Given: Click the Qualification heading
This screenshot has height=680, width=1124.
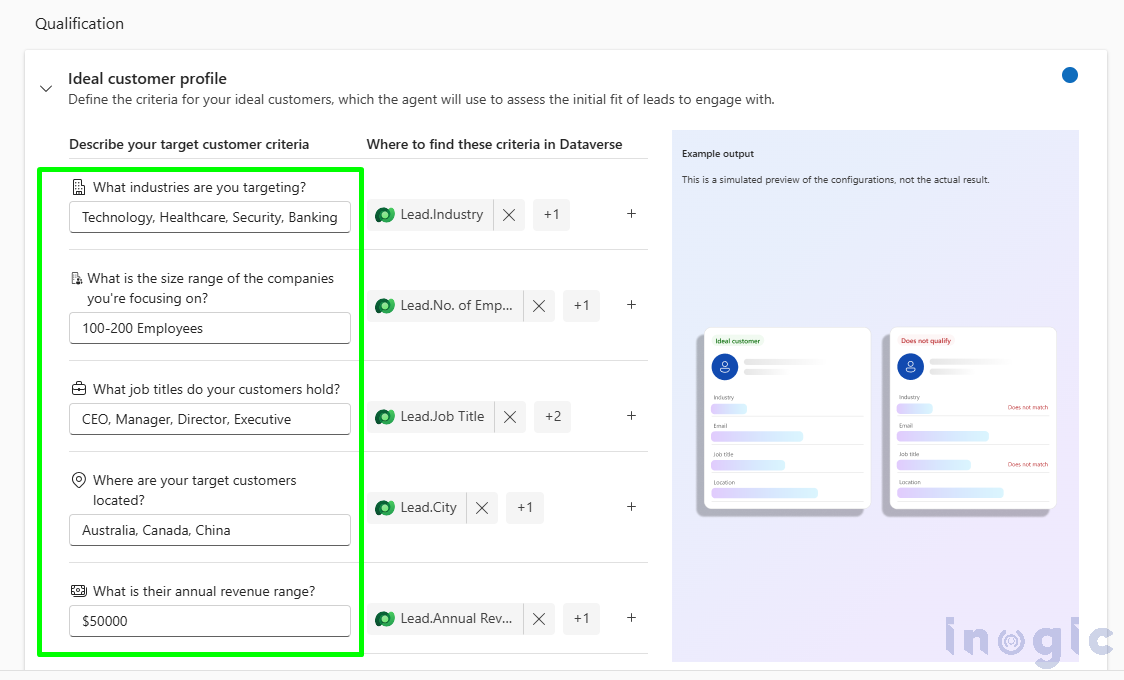Looking at the screenshot, I should (x=80, y=24).
